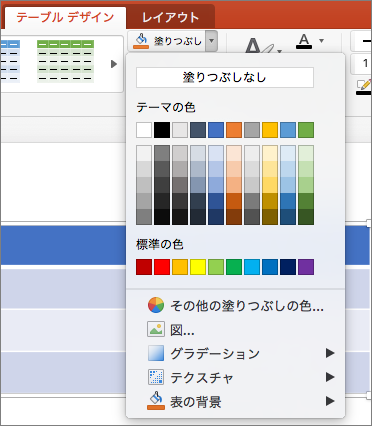Open the グラデーション submenu
This screenshot has width=372, height=426.
tap(235, 354)
